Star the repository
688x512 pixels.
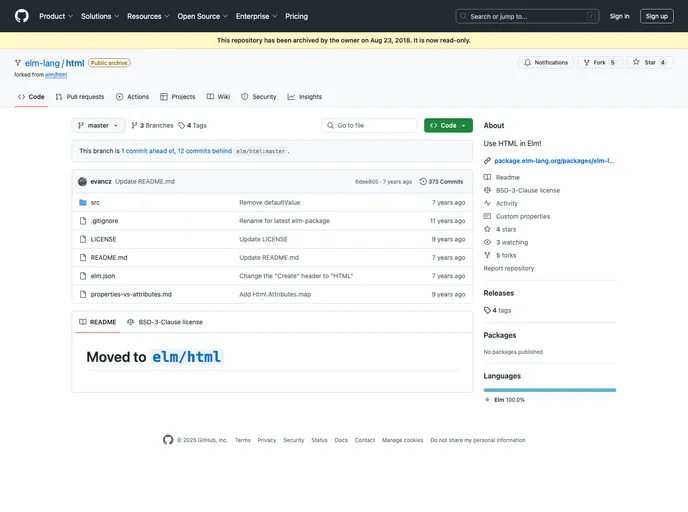tap(649, 63)
